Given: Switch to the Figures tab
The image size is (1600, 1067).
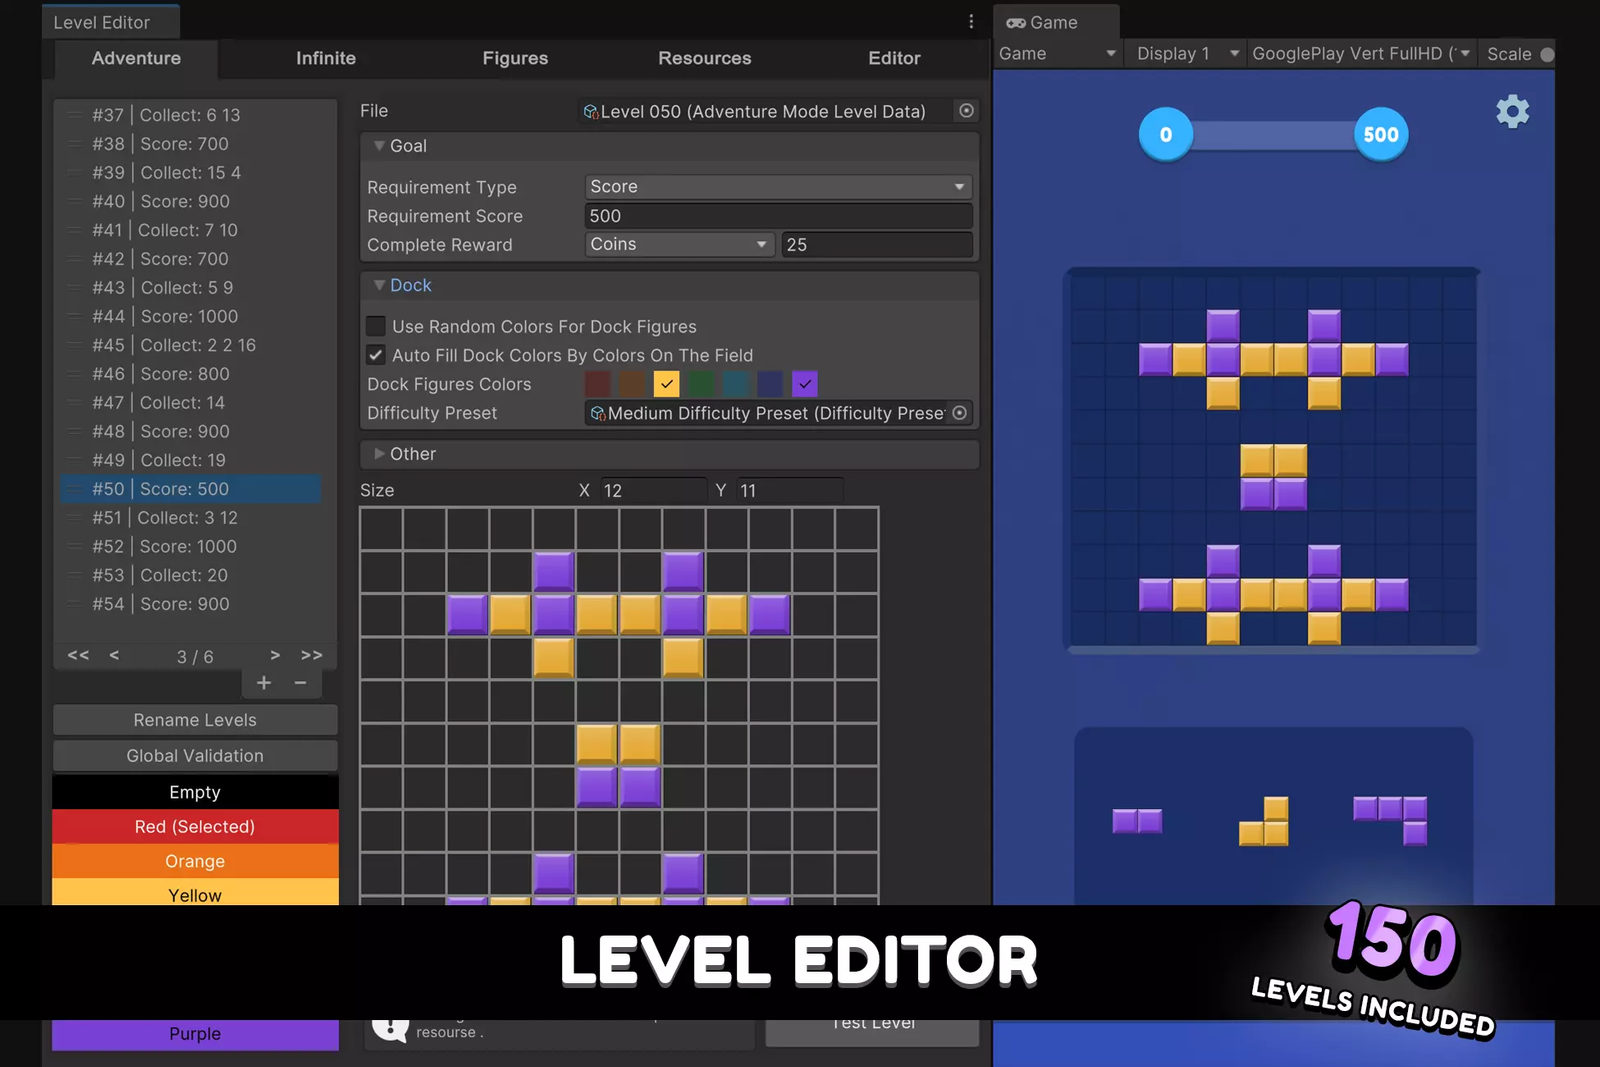Looking at the screenshot, I should pyautogui.click(x=515, y=58).
